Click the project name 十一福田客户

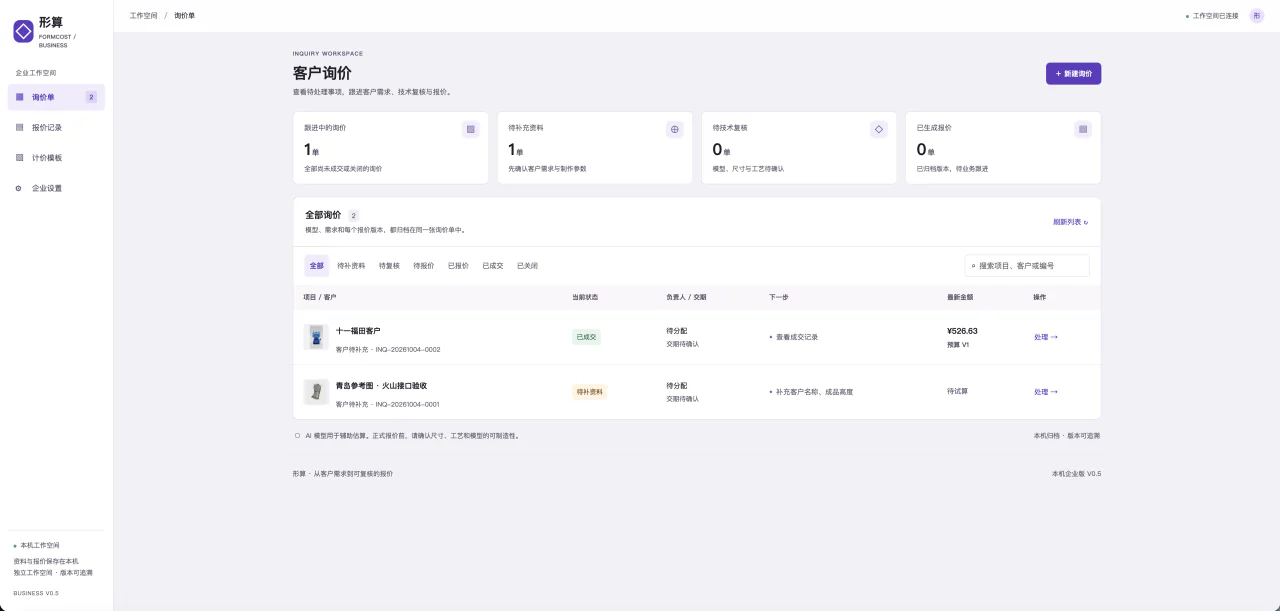click(x=358, y=331)
